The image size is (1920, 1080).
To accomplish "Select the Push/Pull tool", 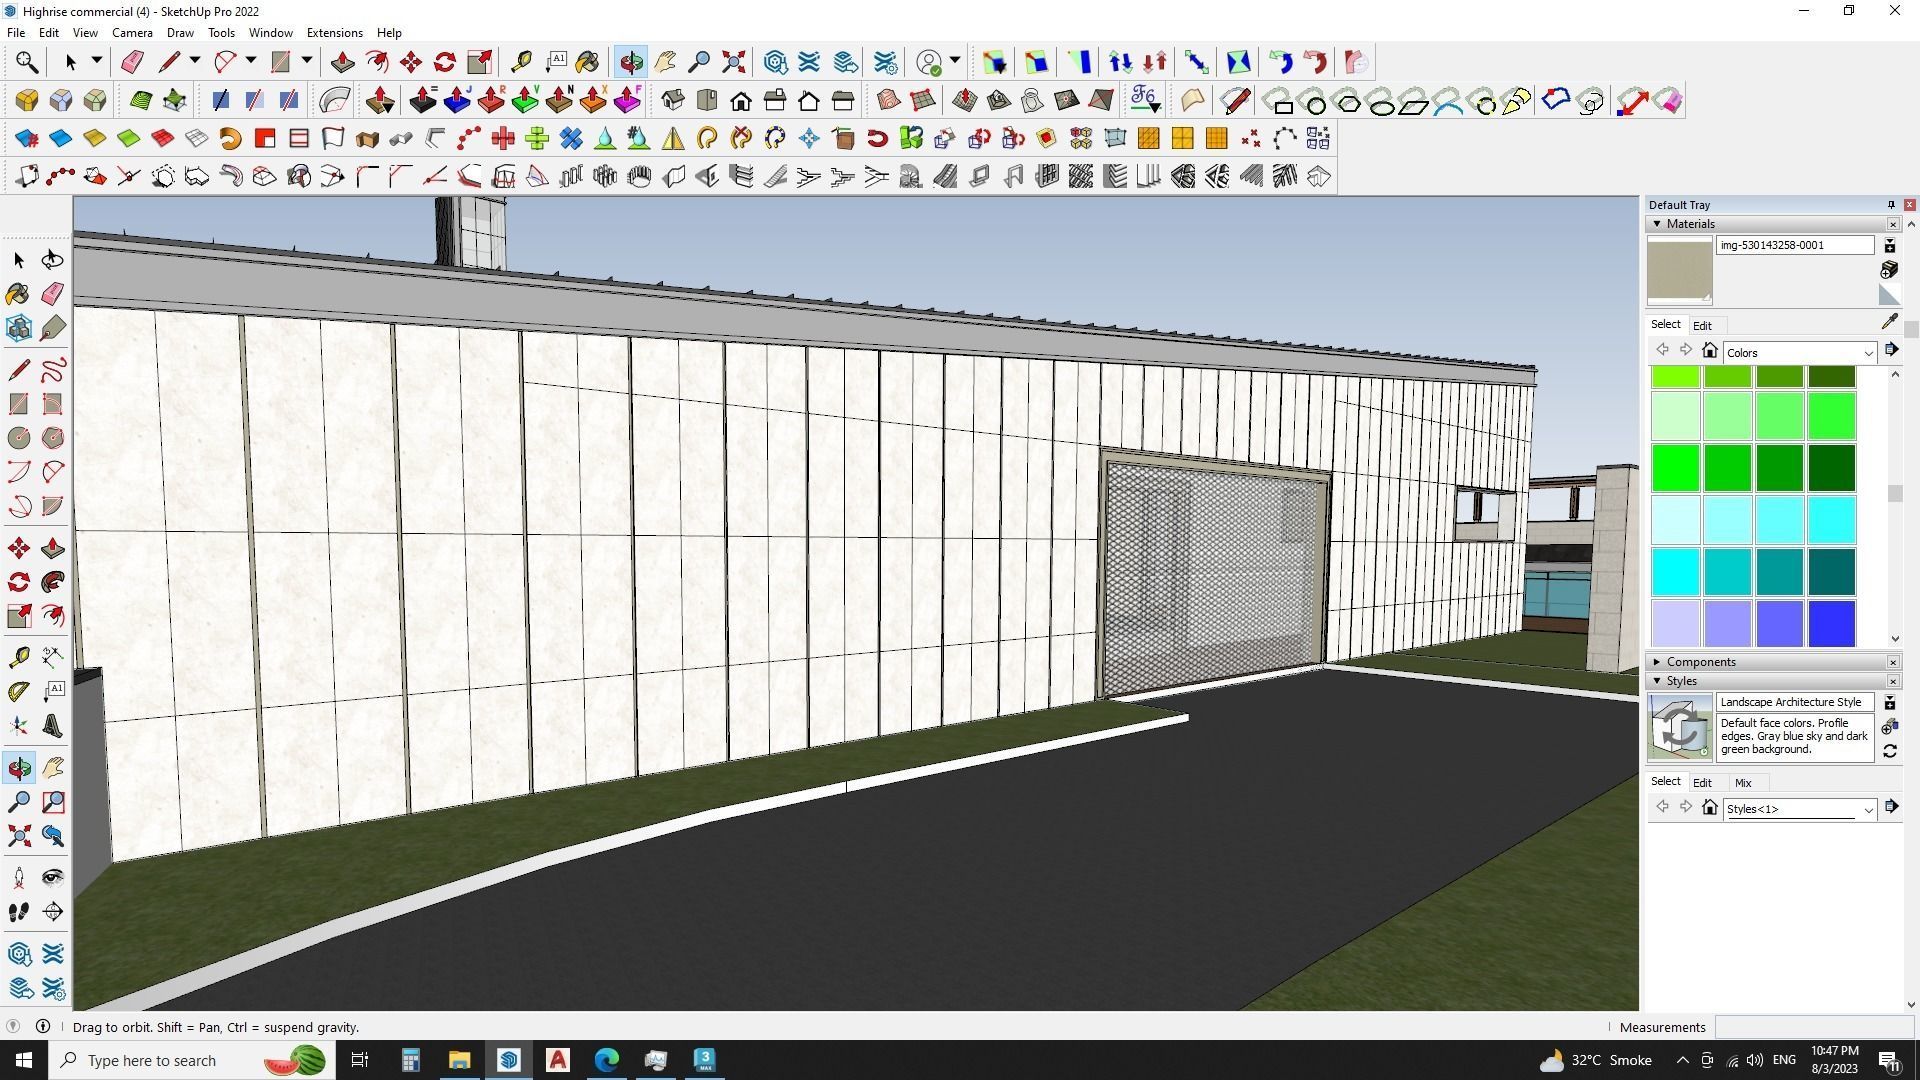I will pyautogui.click(x=53, y=548).
